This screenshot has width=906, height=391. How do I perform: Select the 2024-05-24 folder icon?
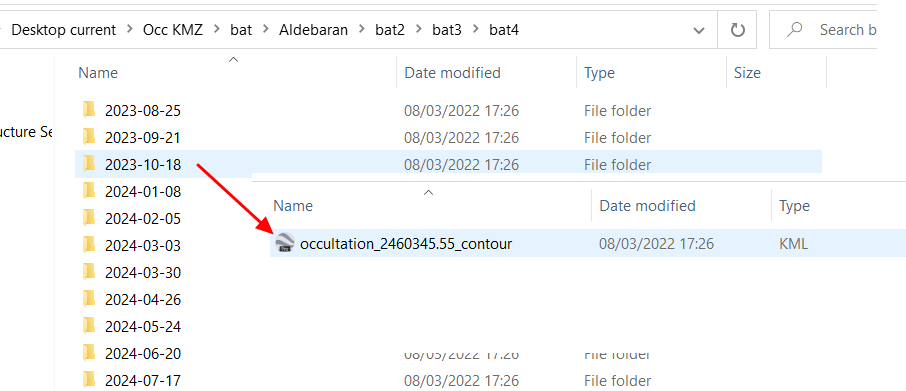point(88,326)
